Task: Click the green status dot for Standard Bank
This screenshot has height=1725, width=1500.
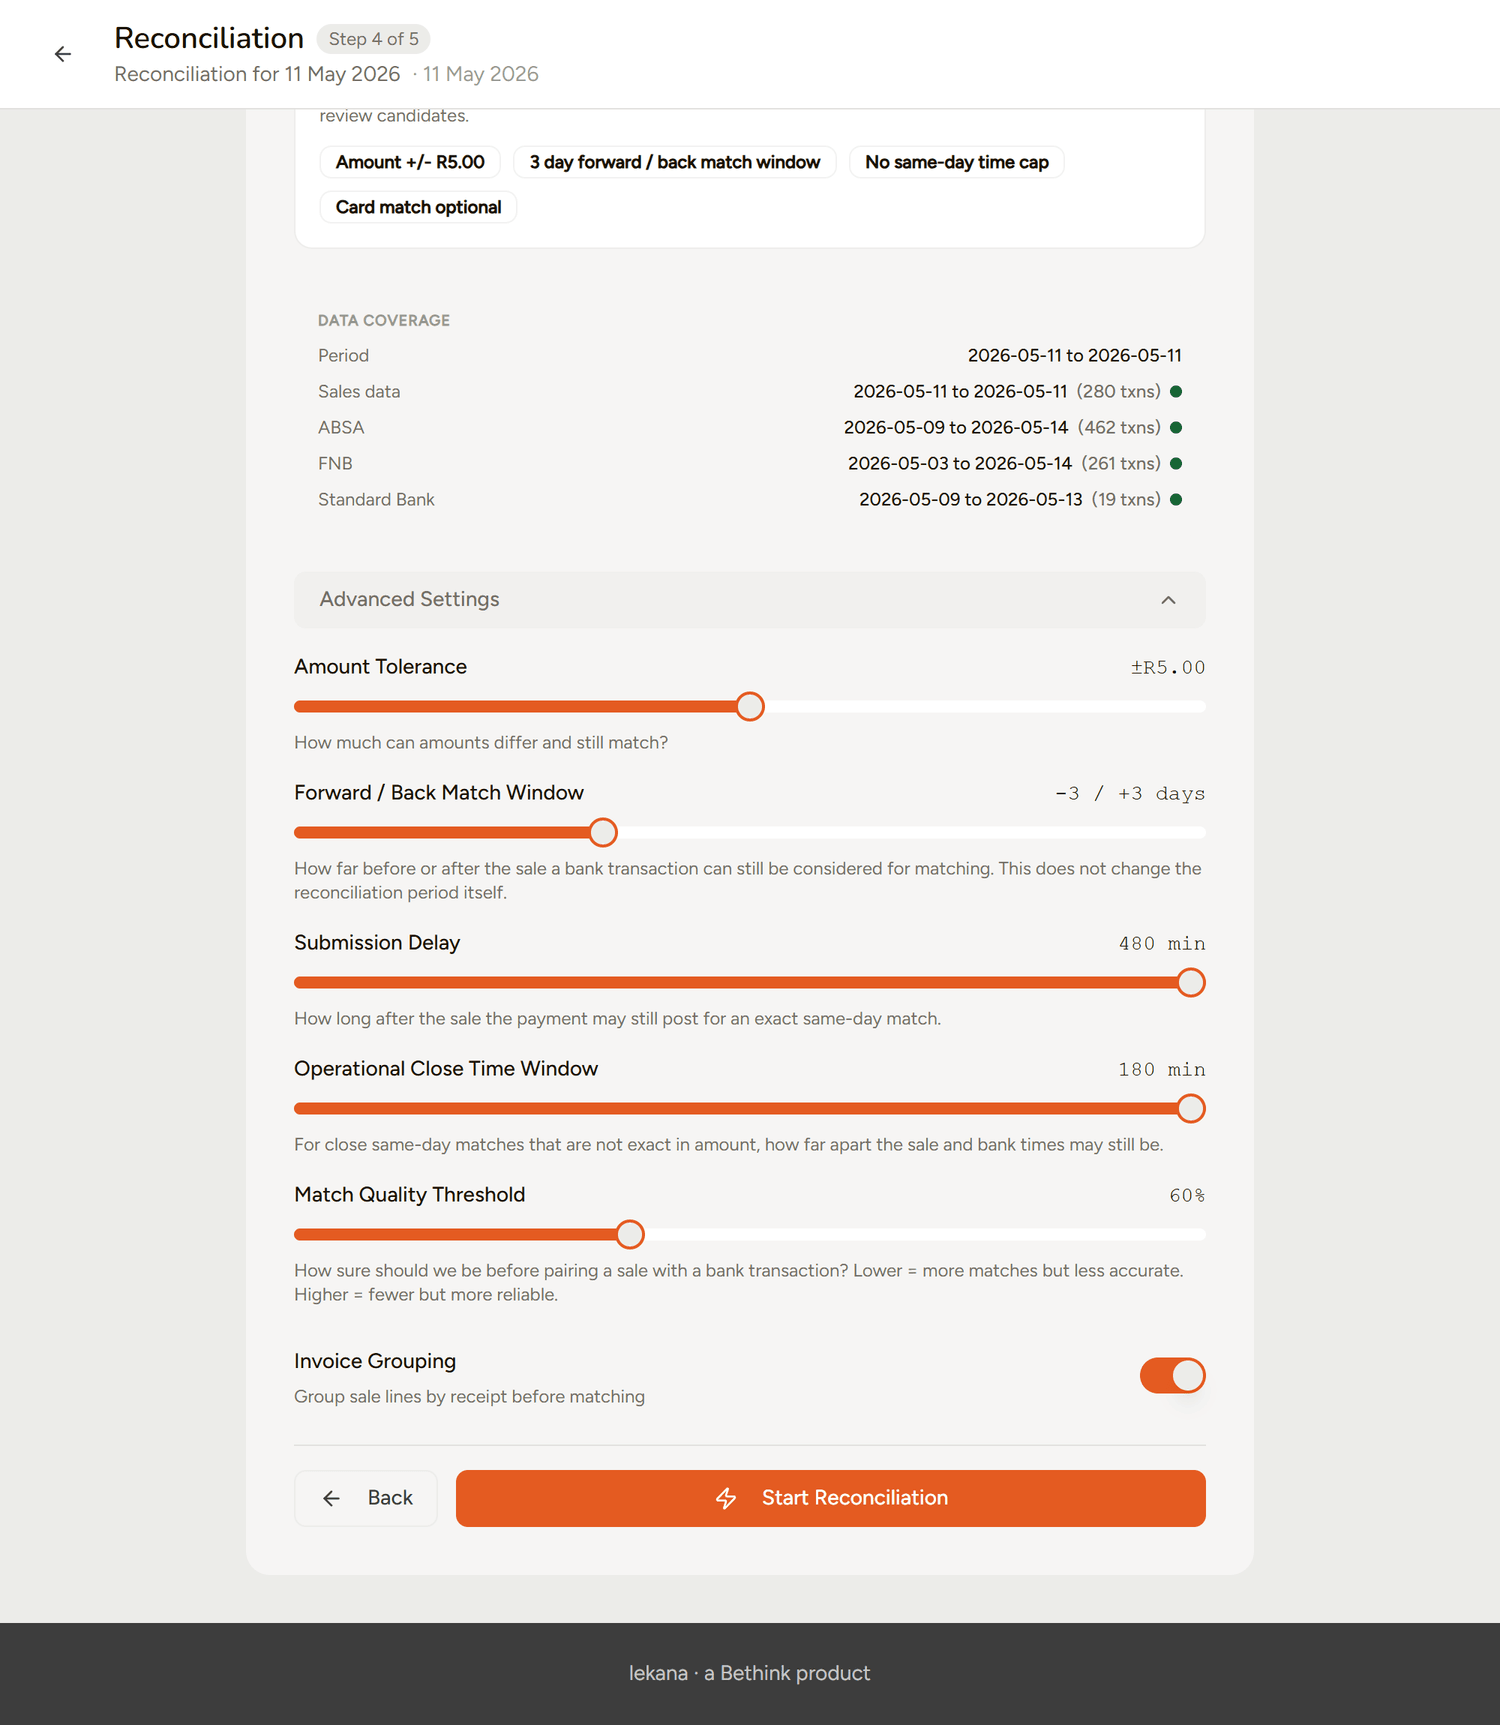Action: tap(1176, 499)
